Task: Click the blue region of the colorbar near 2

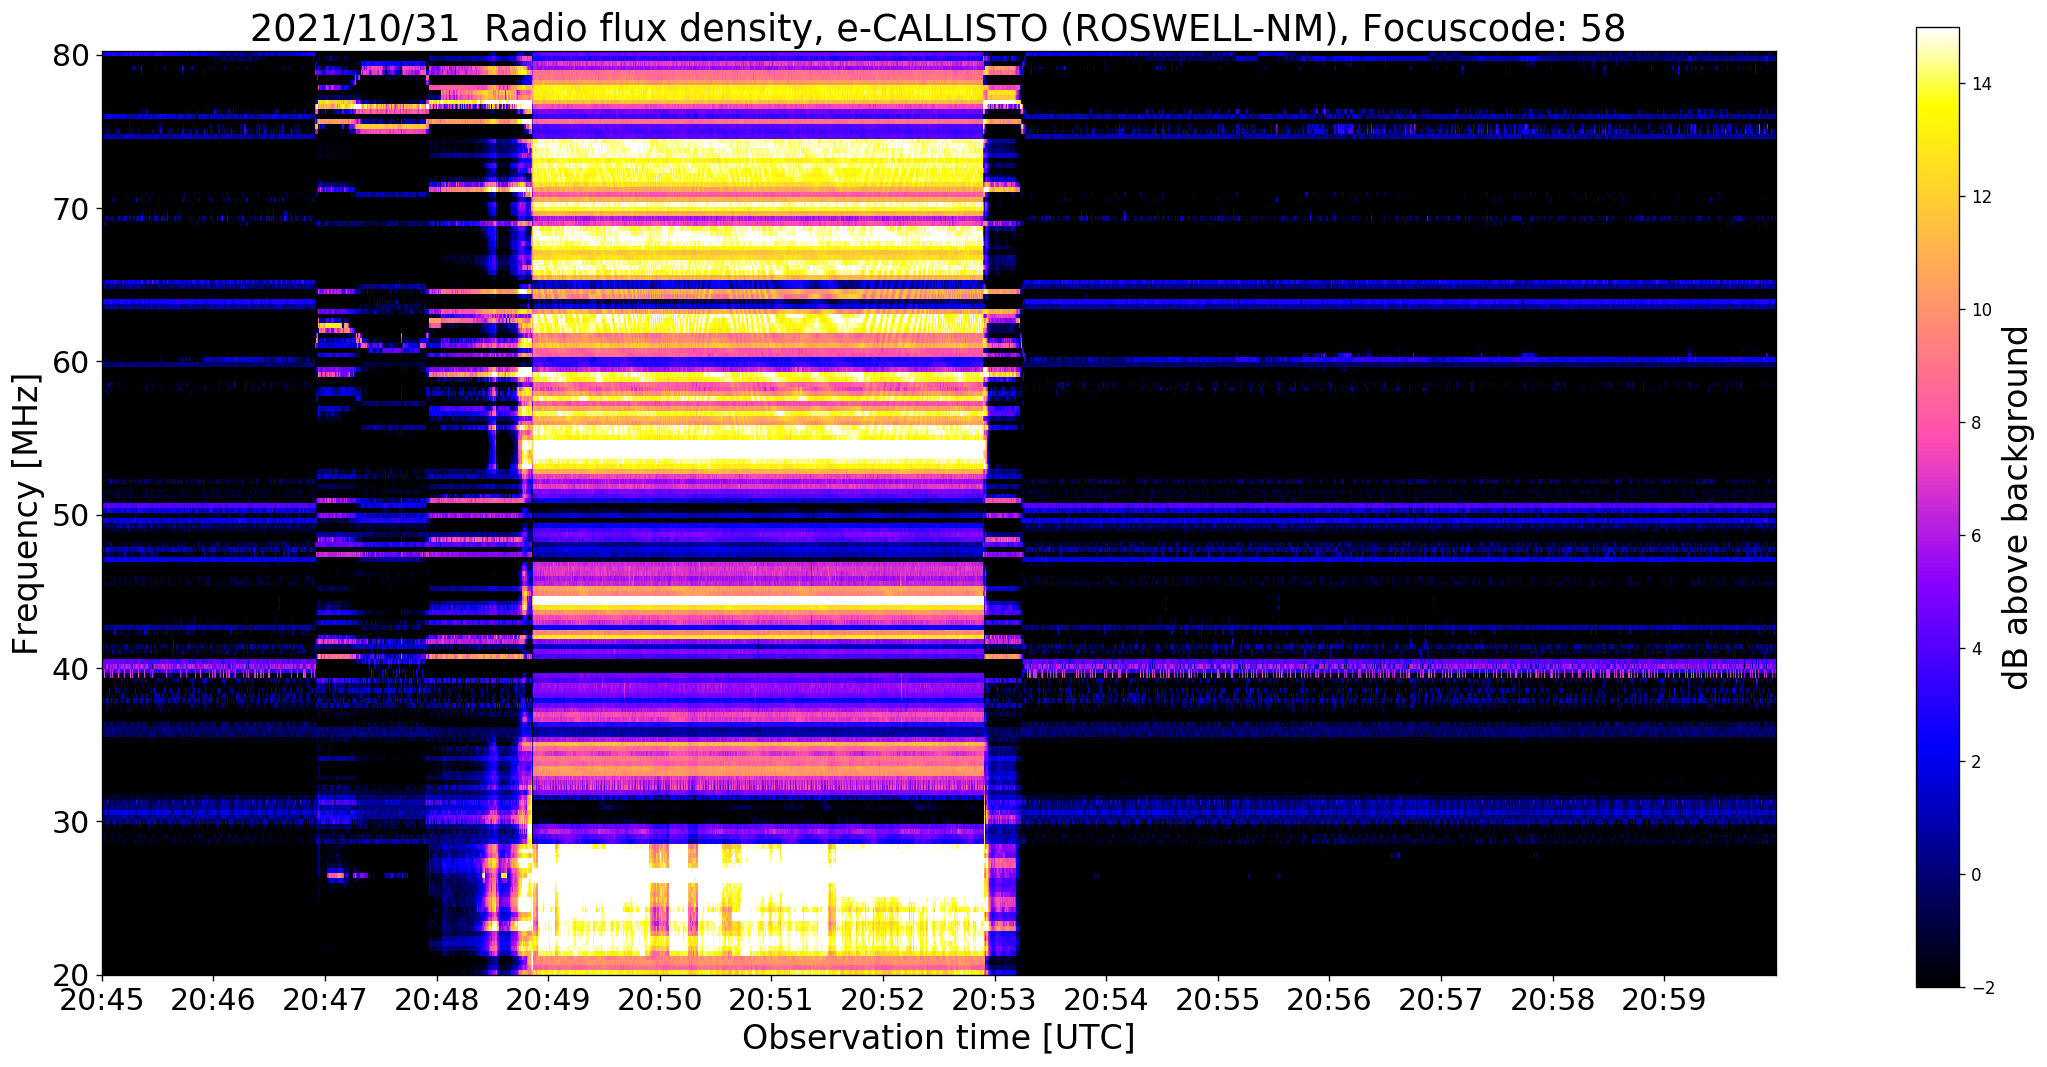Action: click(1937, 762)
